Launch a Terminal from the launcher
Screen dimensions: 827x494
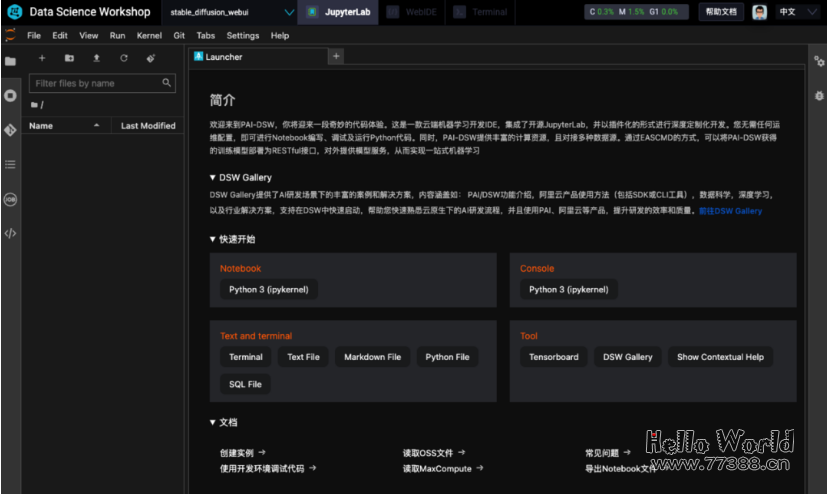[x=246, y=357]
